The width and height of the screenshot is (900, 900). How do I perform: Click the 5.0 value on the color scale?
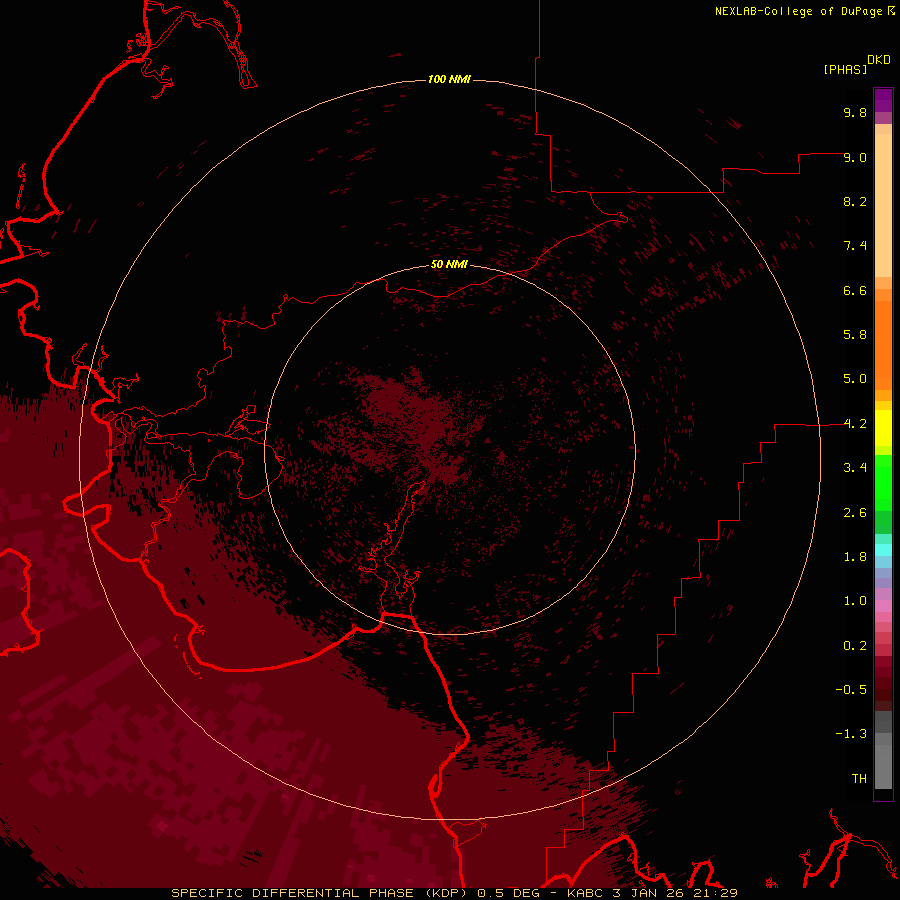pos(855,379)
